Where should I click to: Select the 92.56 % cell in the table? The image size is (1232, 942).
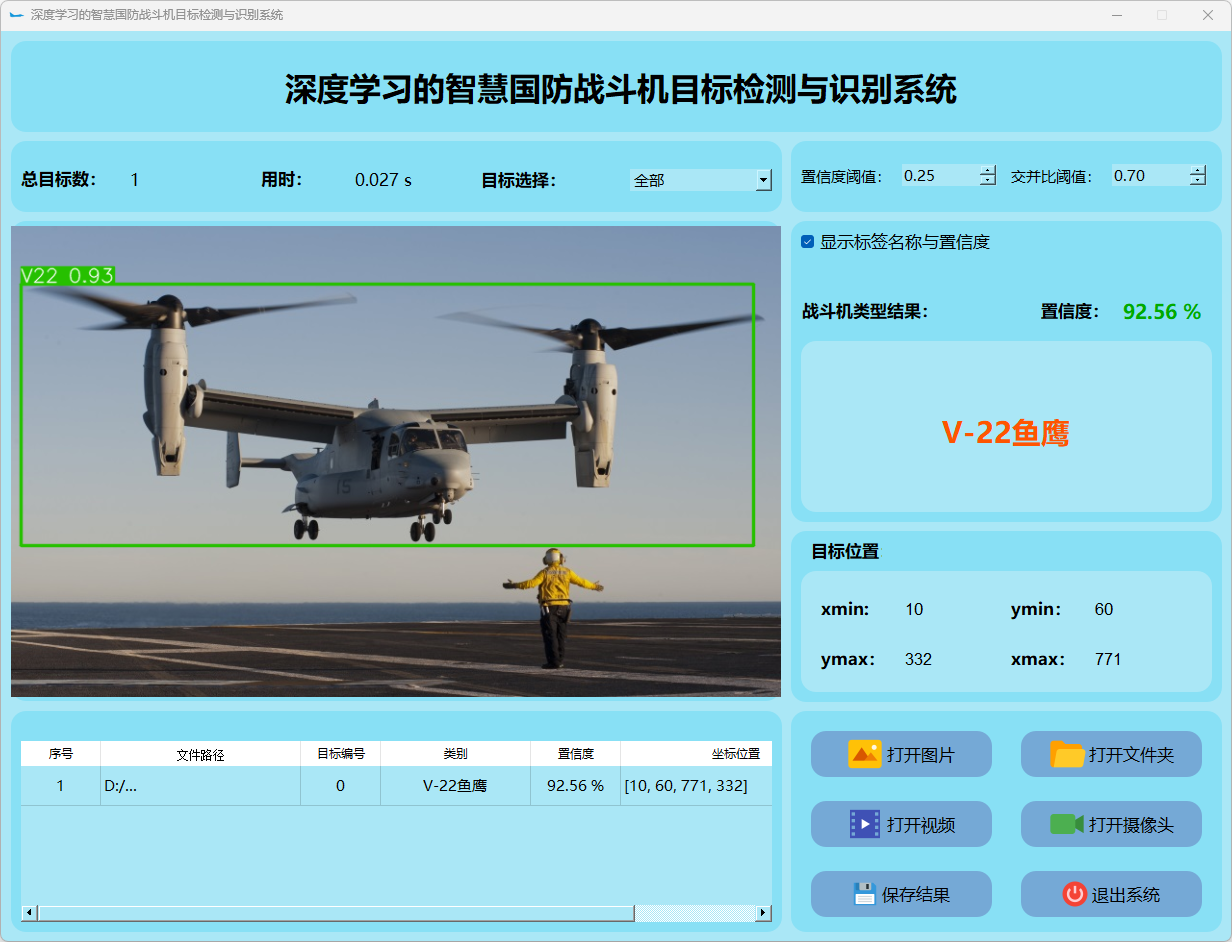[576, 786]
